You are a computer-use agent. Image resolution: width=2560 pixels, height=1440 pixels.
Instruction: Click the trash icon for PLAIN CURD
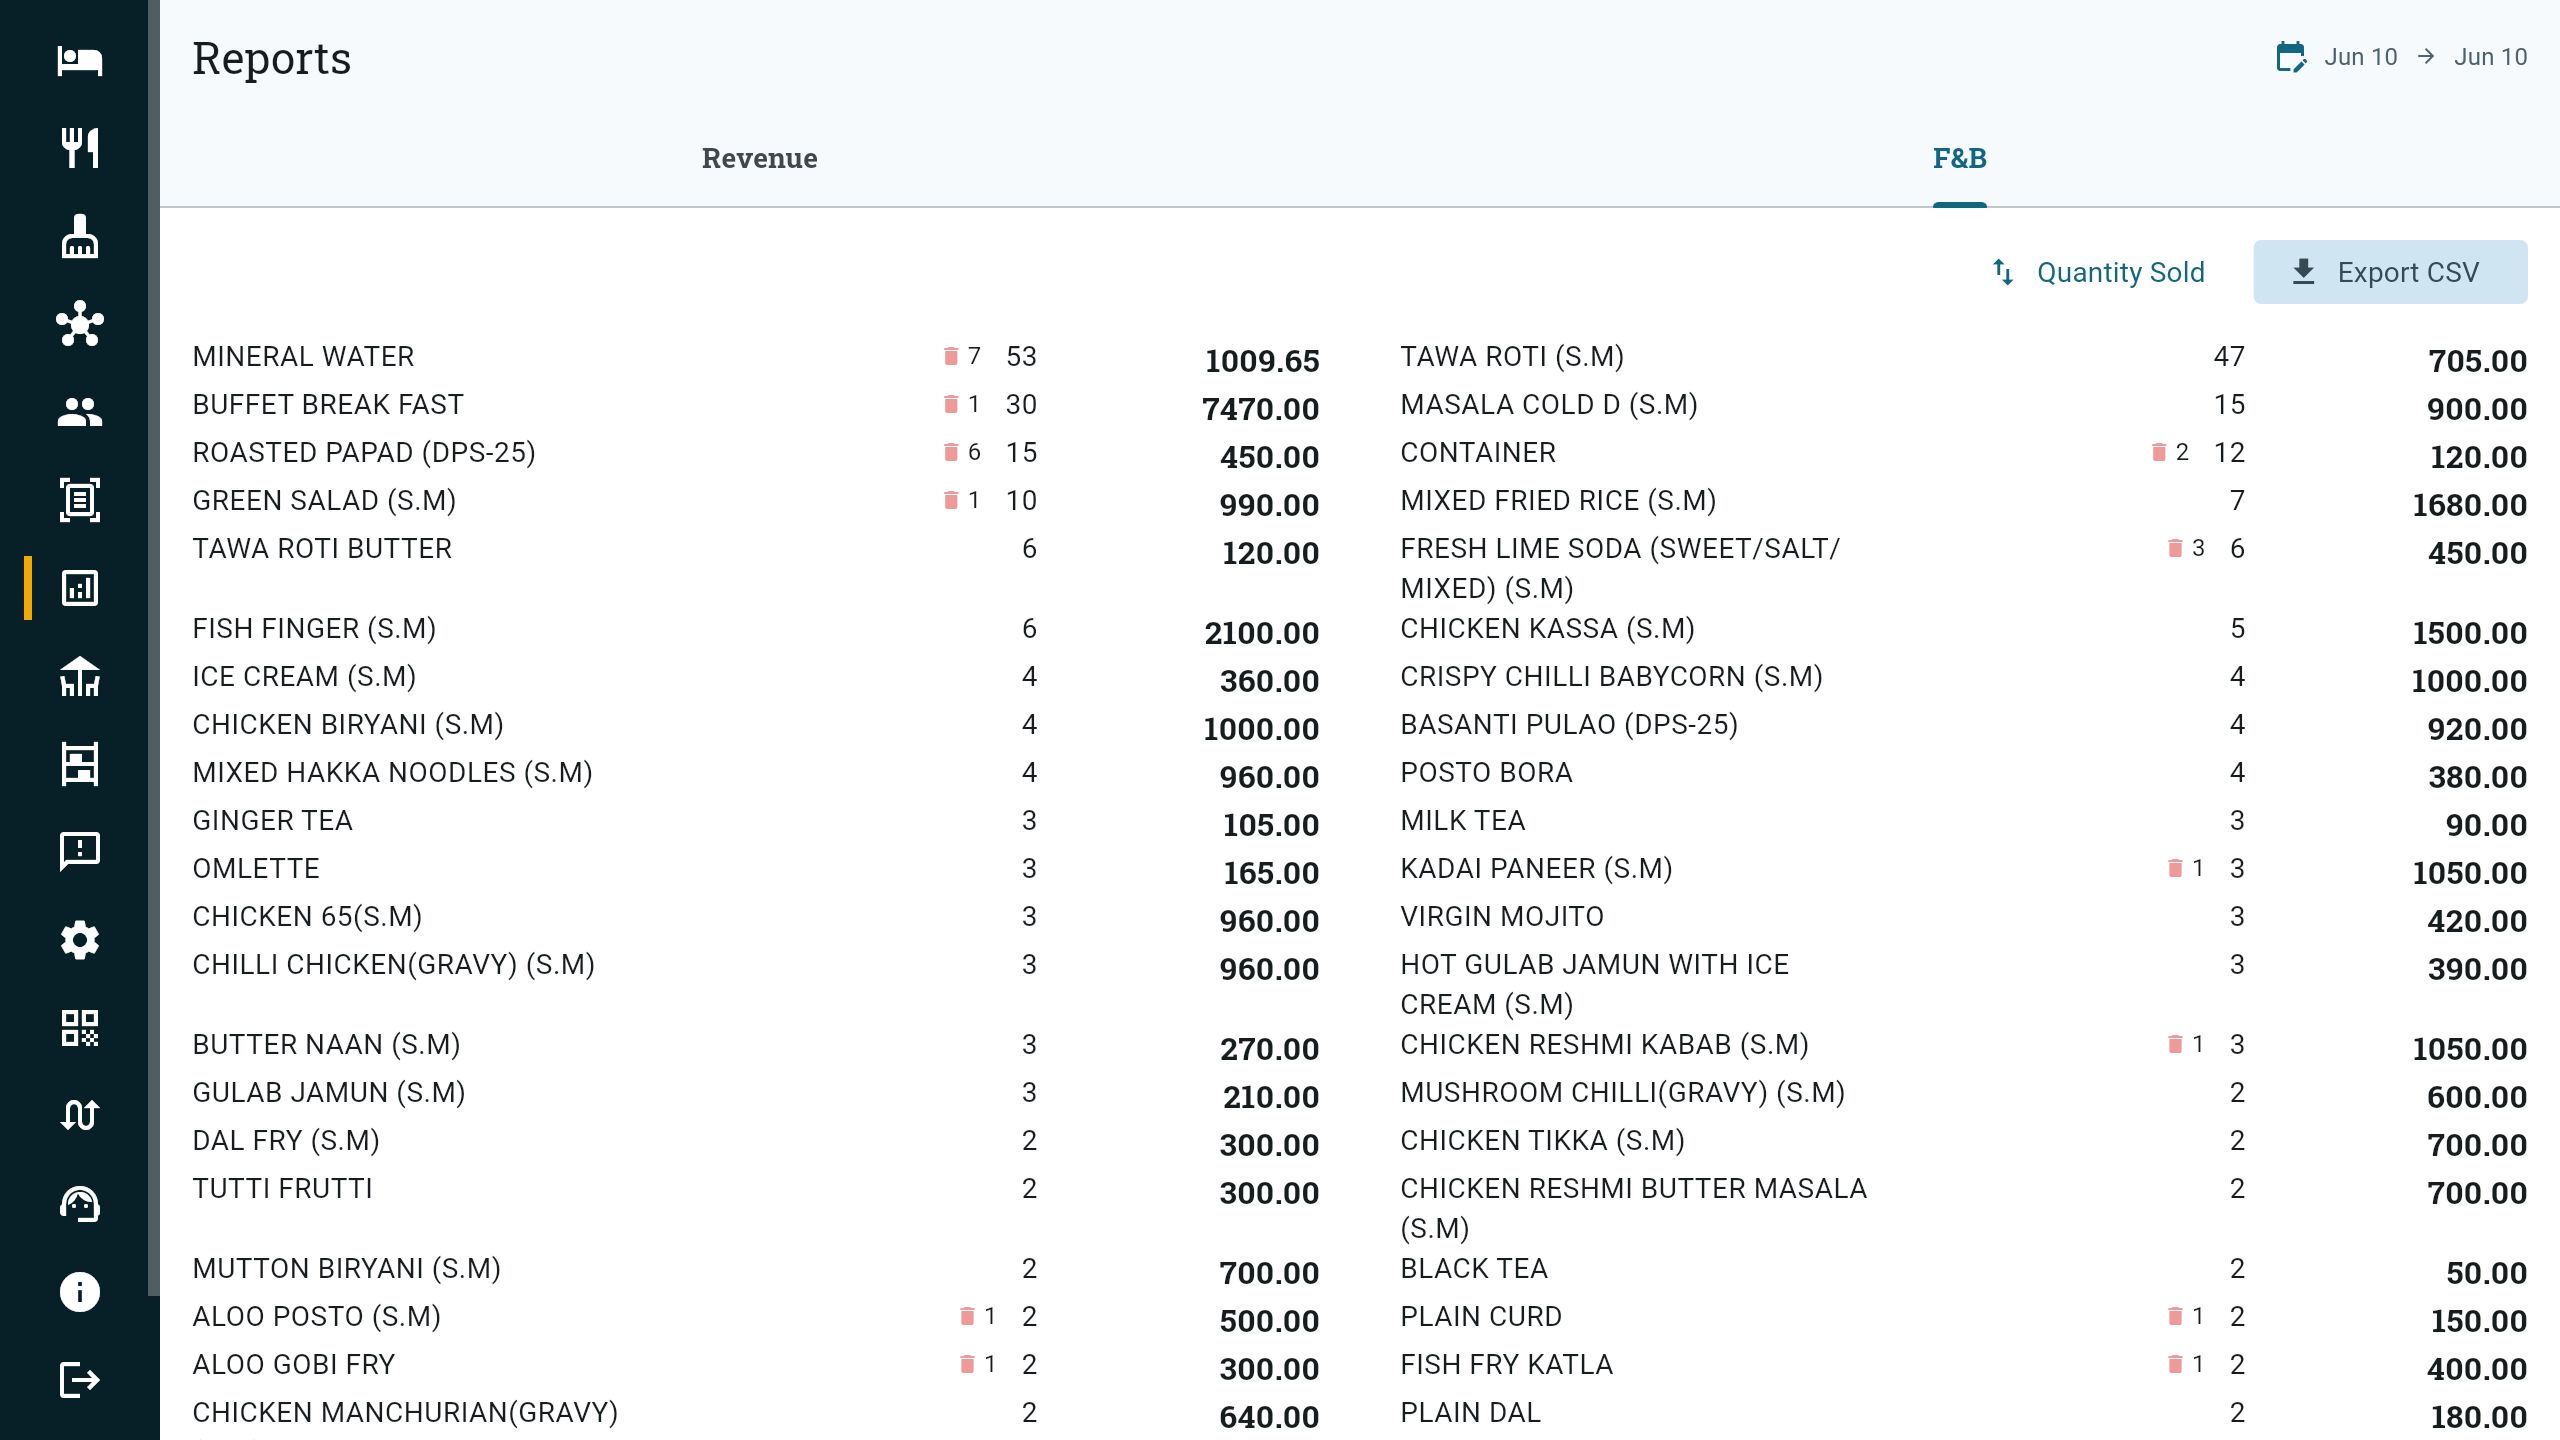[2175, 1316]
